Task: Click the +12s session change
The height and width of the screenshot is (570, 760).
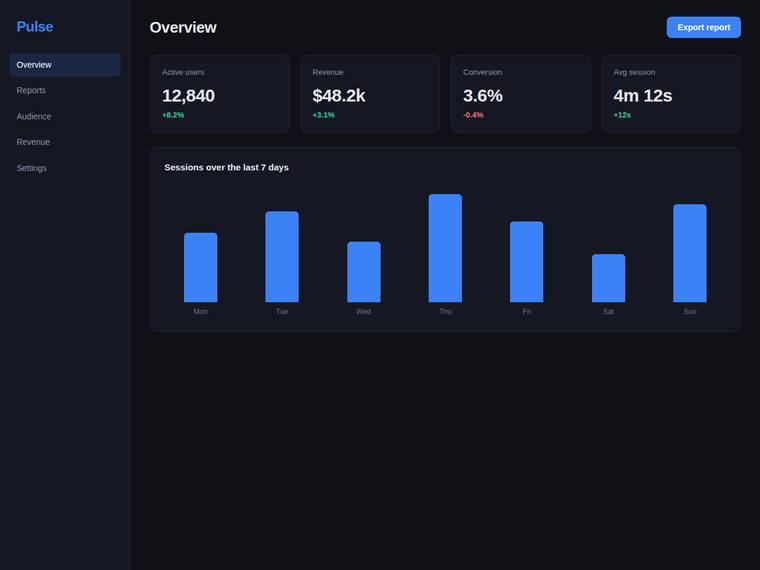Action: (622, 115)
